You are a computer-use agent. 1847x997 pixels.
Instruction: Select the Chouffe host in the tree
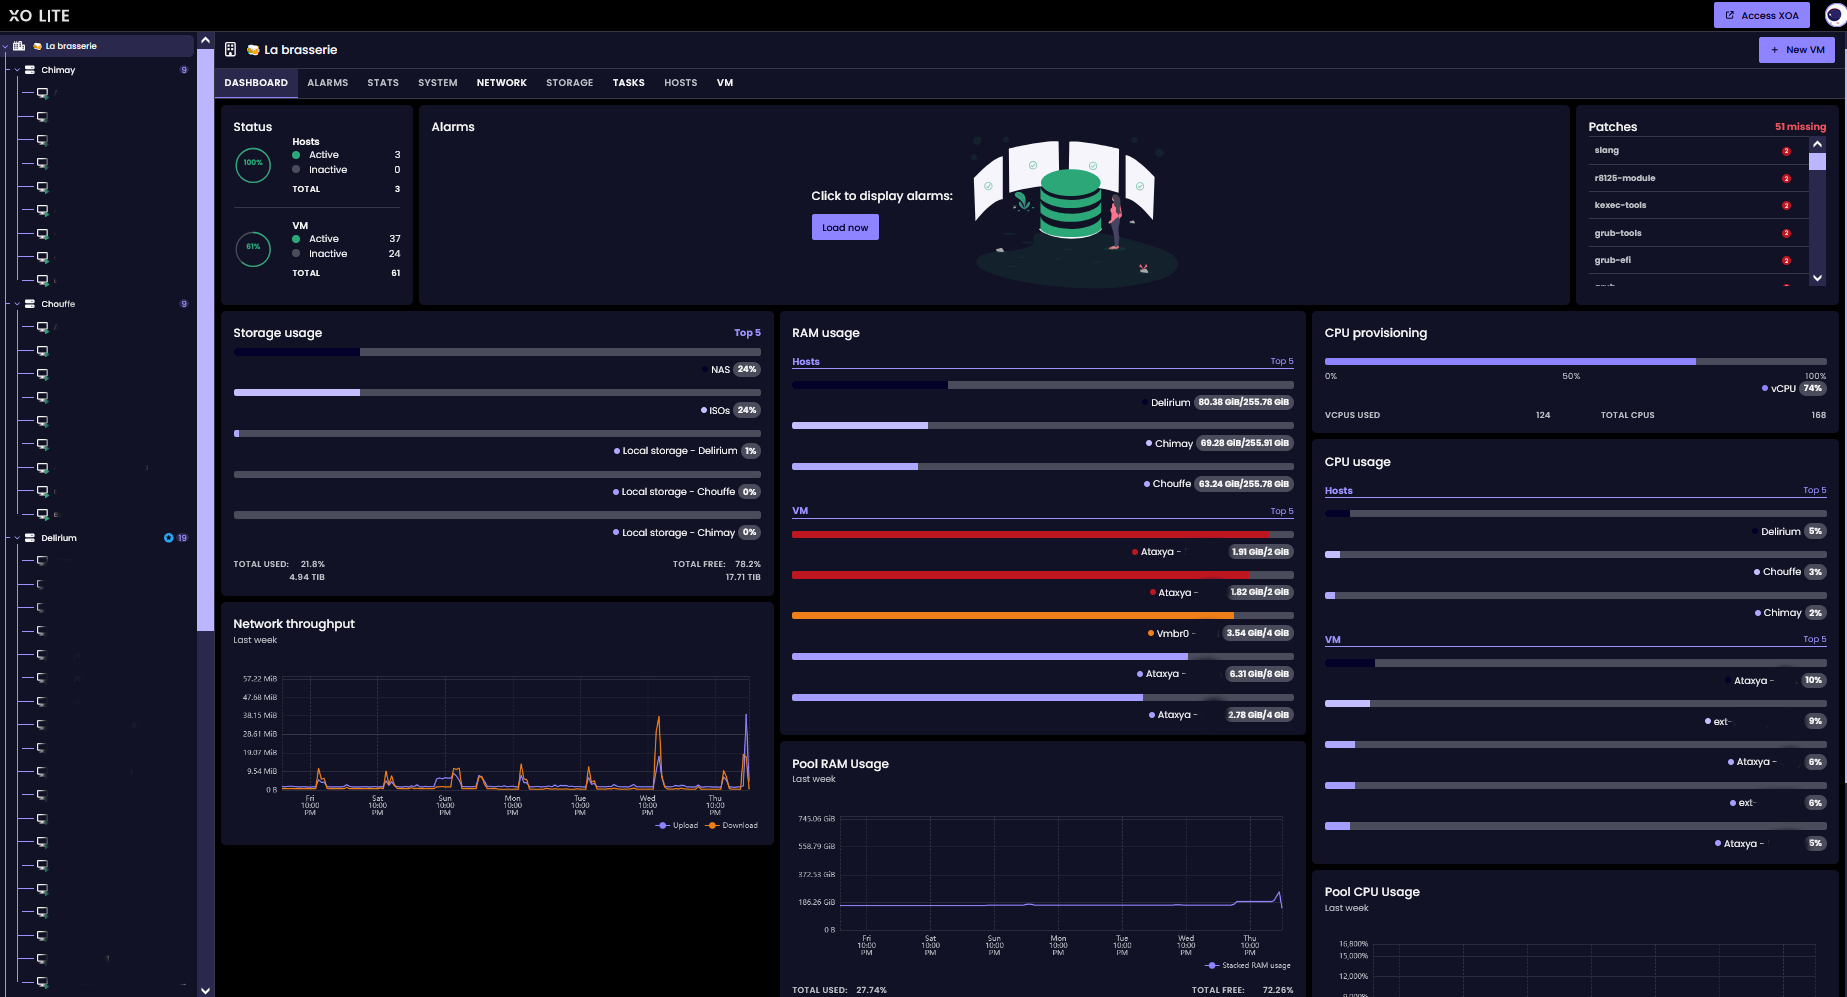[x=58, y=304]
